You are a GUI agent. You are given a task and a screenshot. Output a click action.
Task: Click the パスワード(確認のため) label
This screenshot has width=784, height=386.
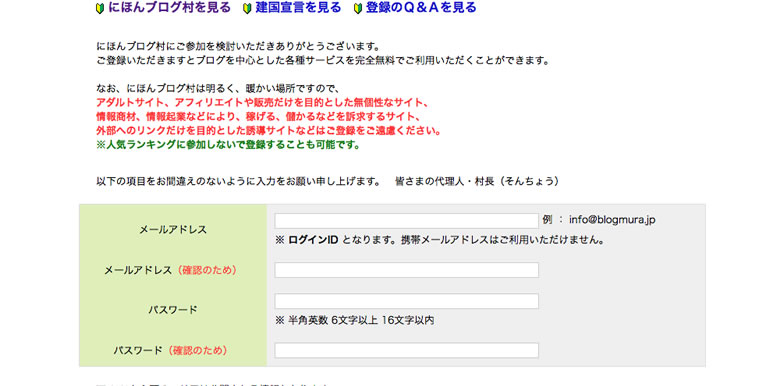point(170,350)
